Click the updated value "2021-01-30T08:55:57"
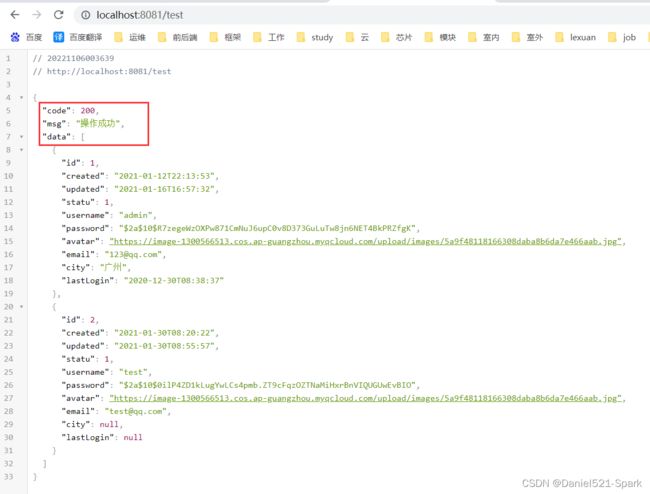 pos(165,346)
